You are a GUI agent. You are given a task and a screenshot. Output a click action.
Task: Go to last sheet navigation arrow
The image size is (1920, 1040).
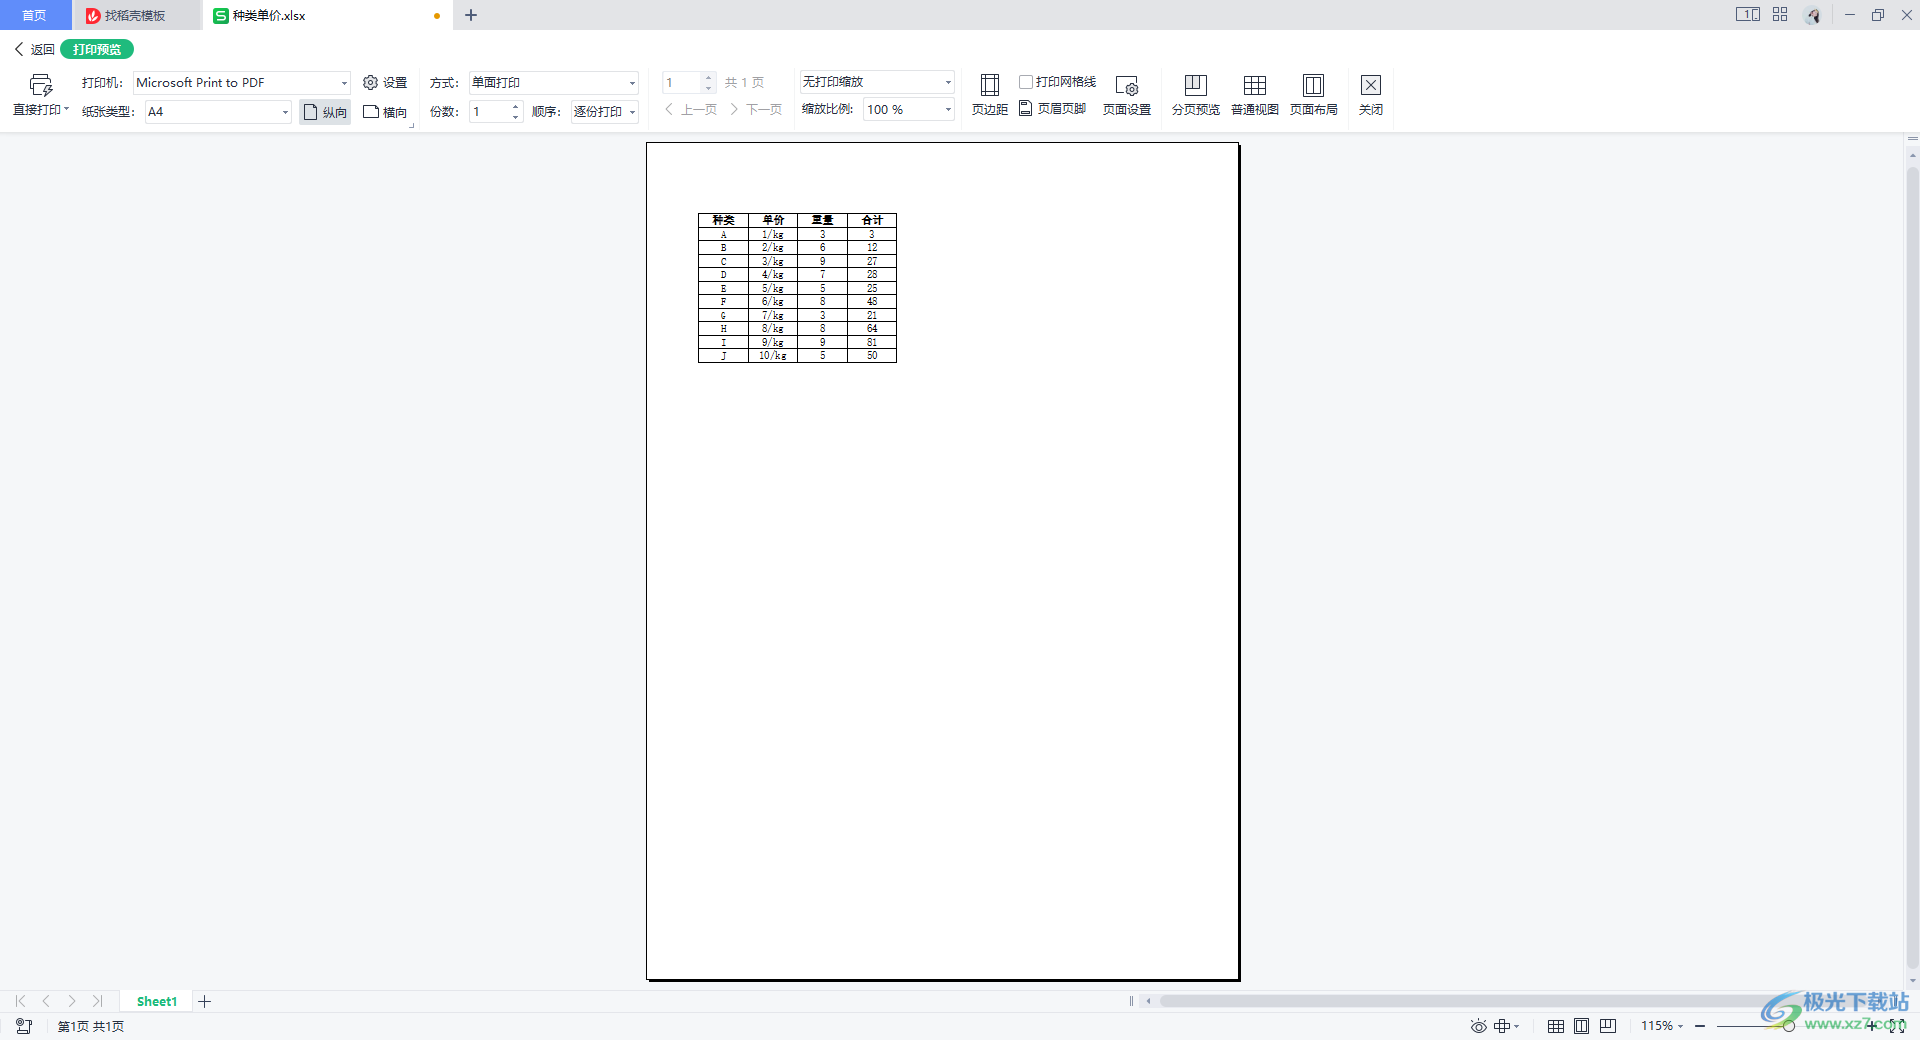(97, 1001)
